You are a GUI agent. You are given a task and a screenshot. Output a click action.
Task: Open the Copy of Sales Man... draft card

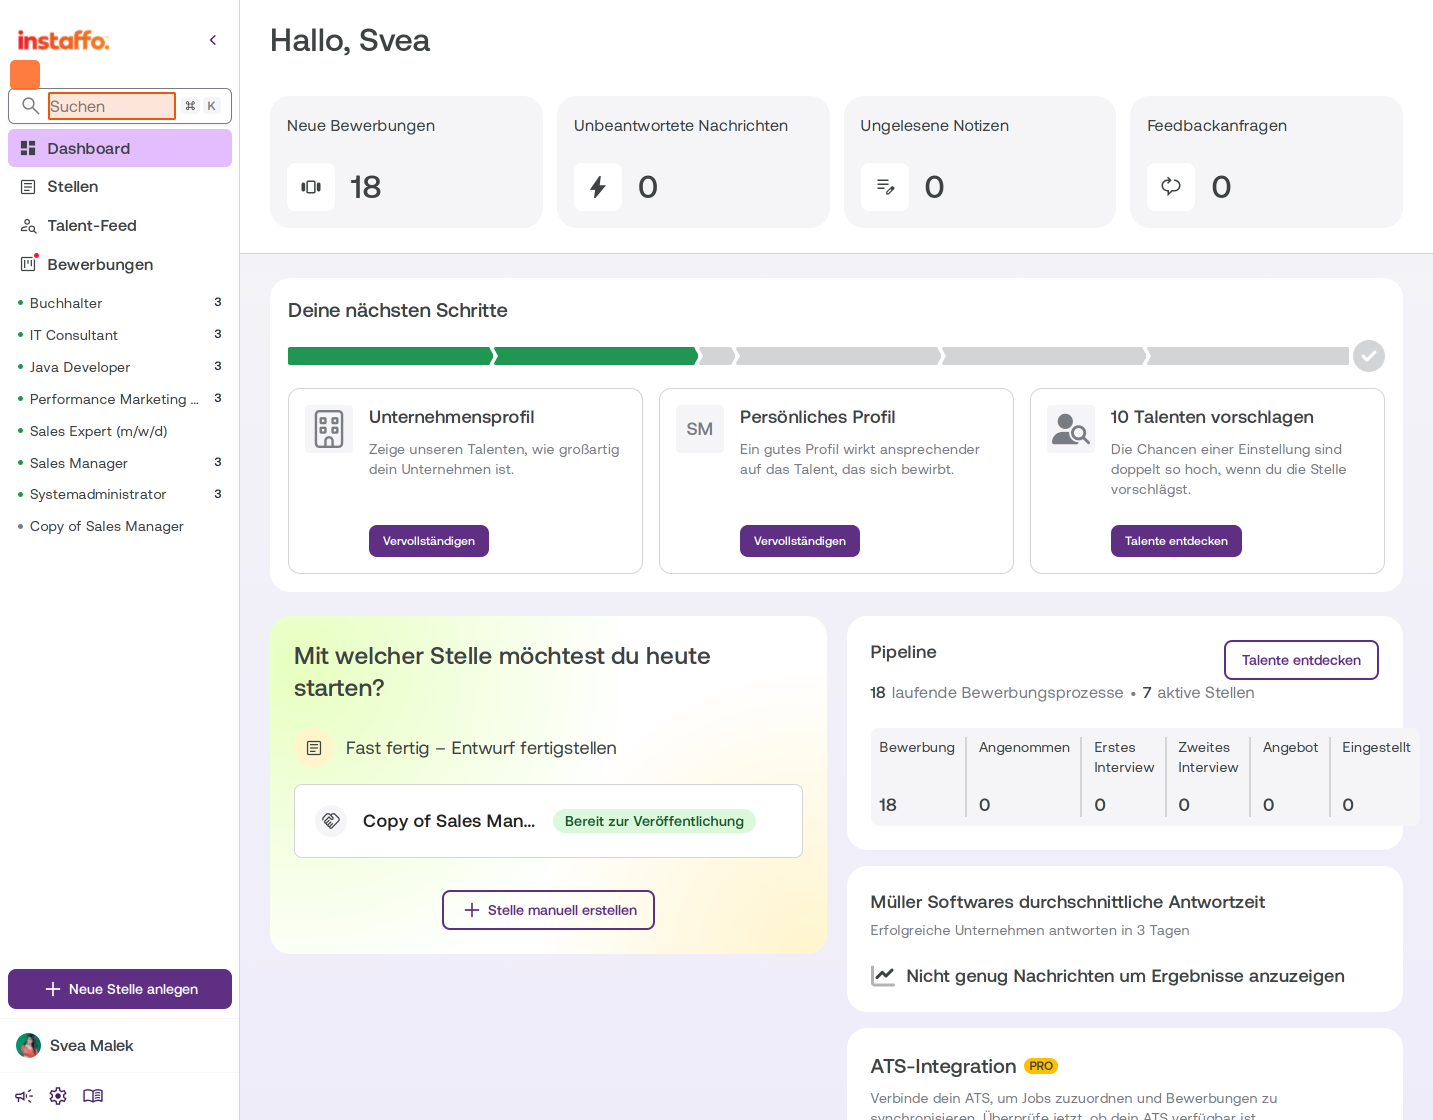(x=548, y=821)
